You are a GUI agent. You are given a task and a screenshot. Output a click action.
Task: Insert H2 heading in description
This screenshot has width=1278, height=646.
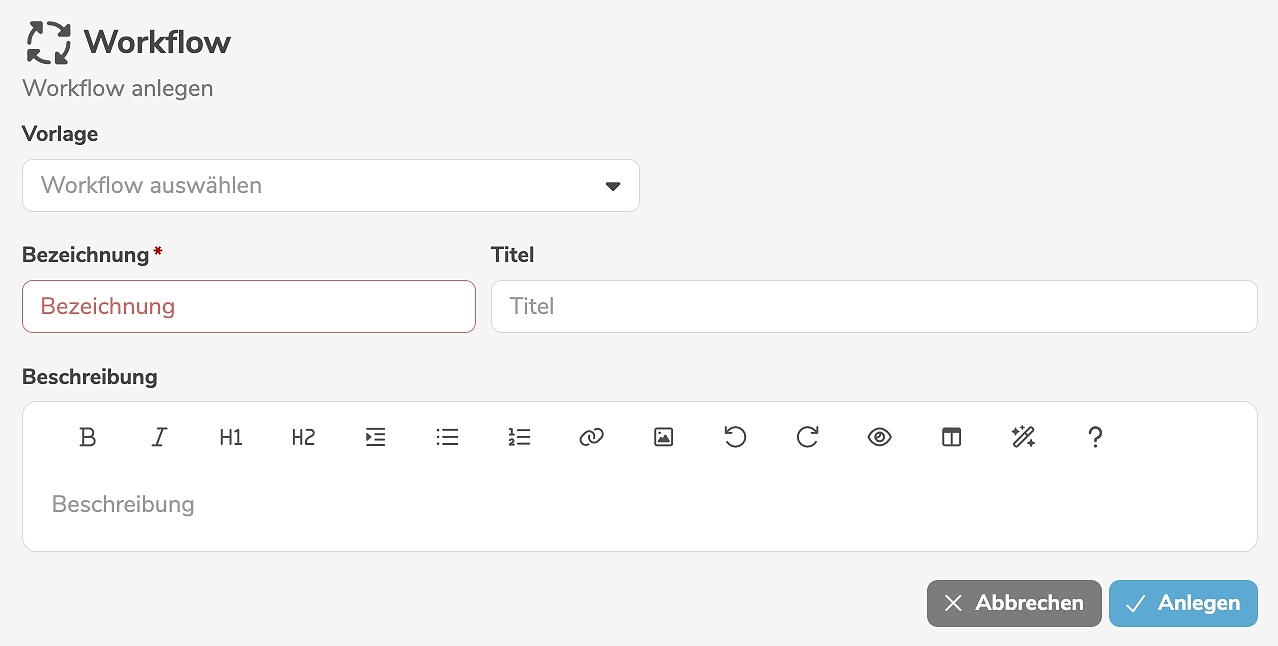click(303, 437)
